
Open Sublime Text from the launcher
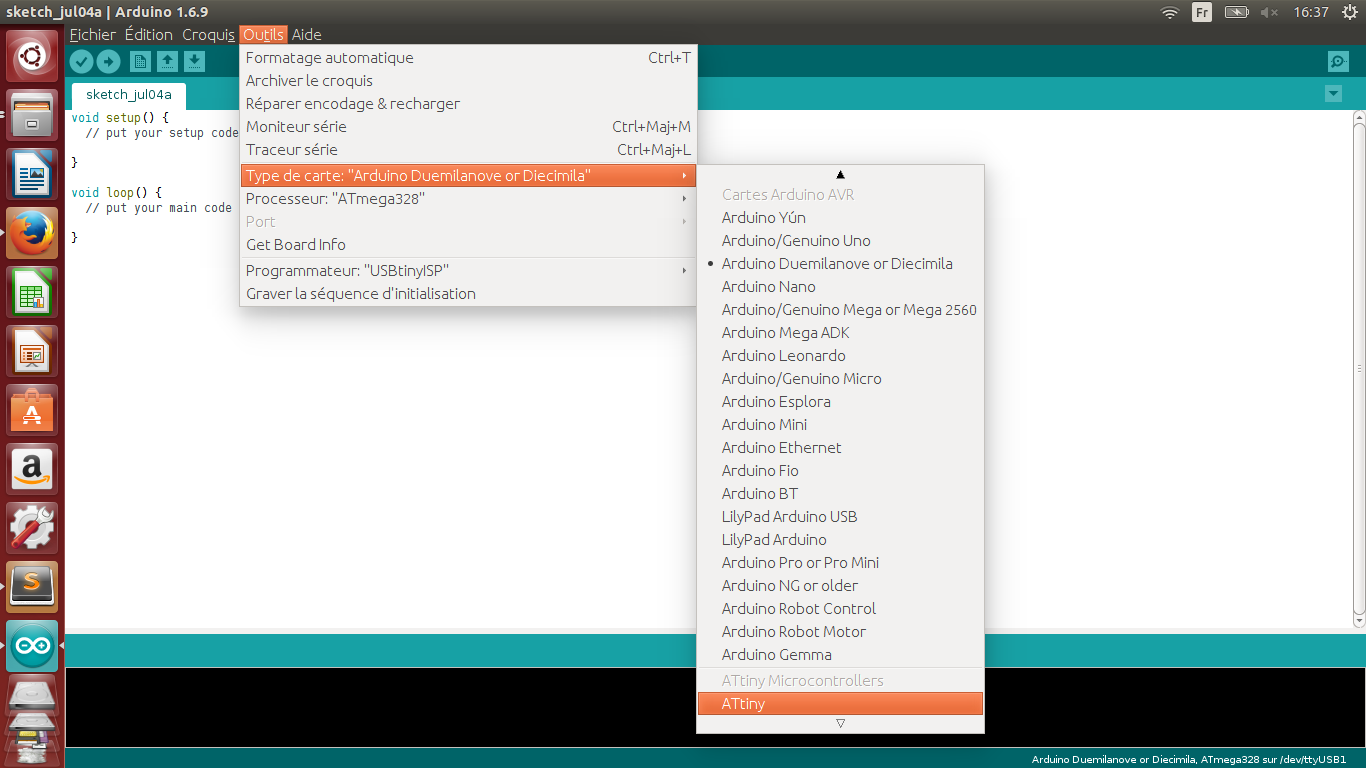[x=34, y=587]
